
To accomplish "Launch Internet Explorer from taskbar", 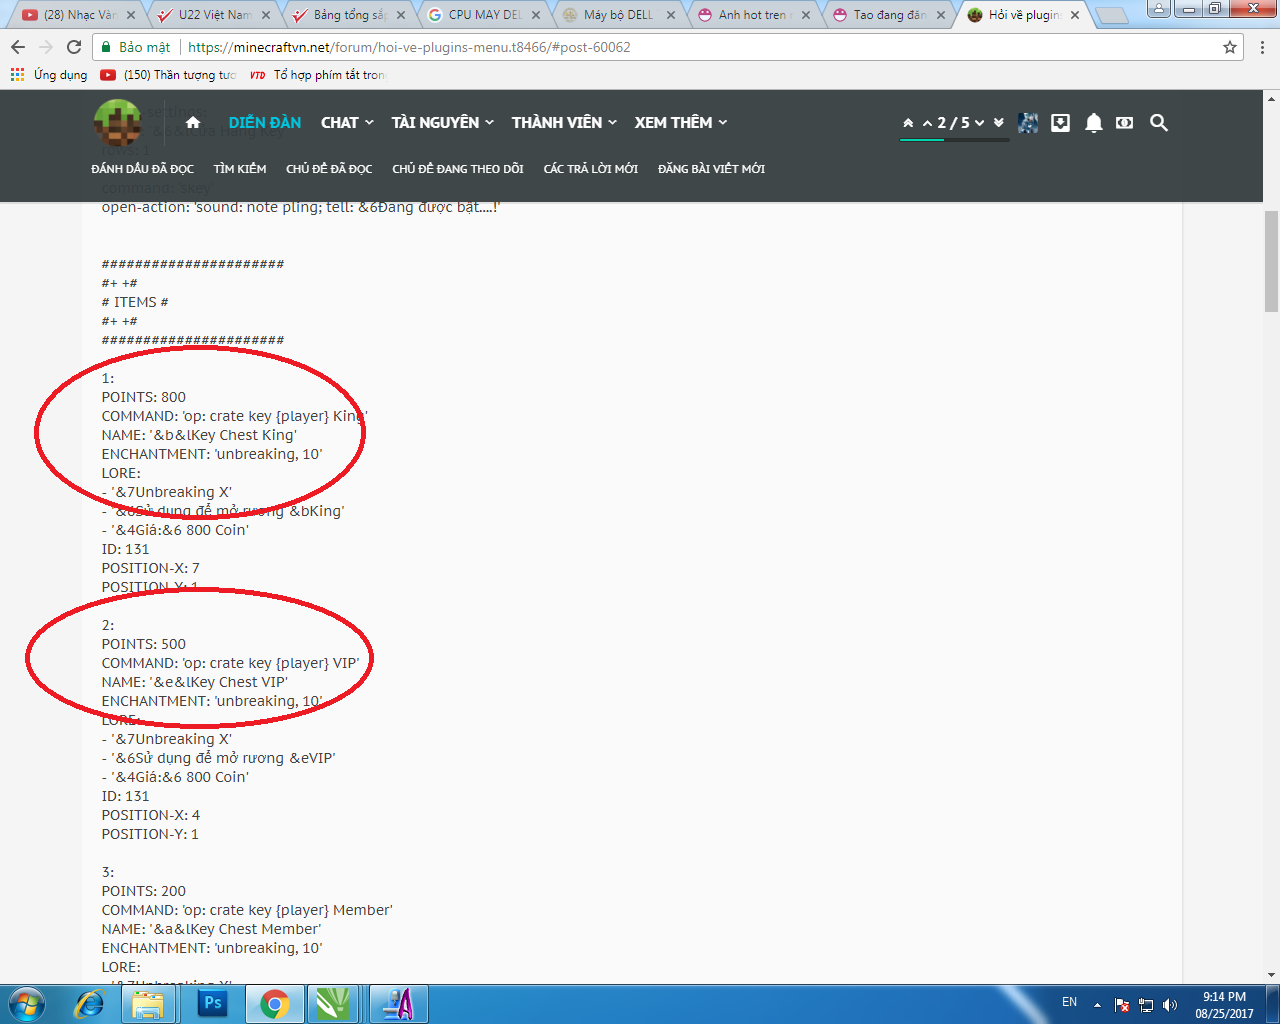I will (x=91, y=1004).
